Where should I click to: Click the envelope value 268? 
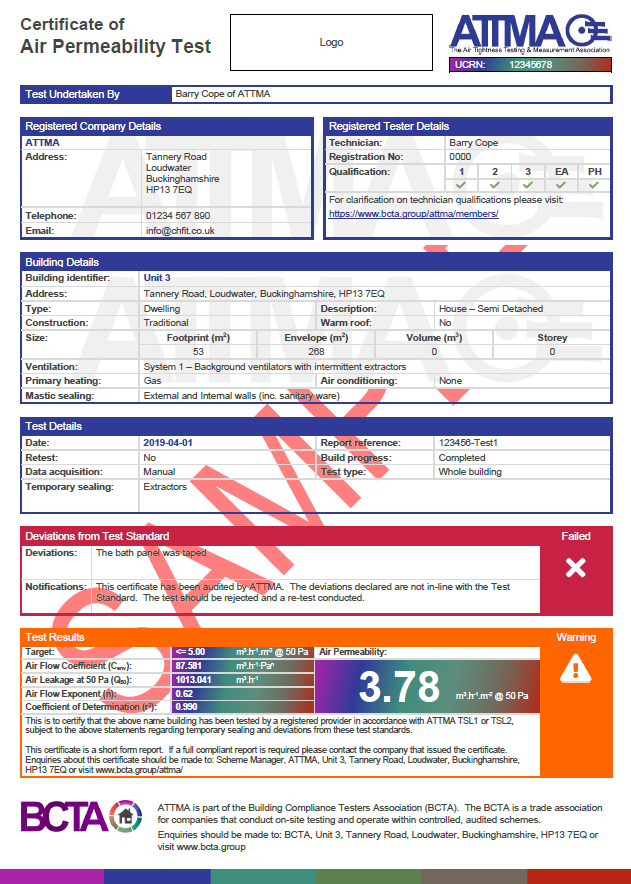[316, 352]
